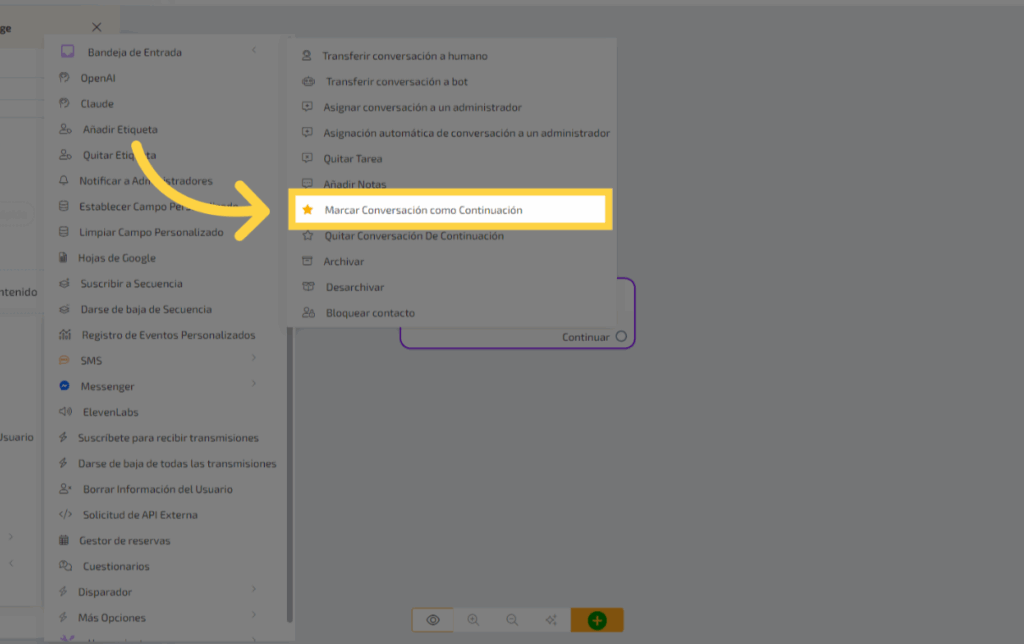
Task: Click the star icon beside Marcar Conversación como Continuación
Action: [x=308, y=210]
